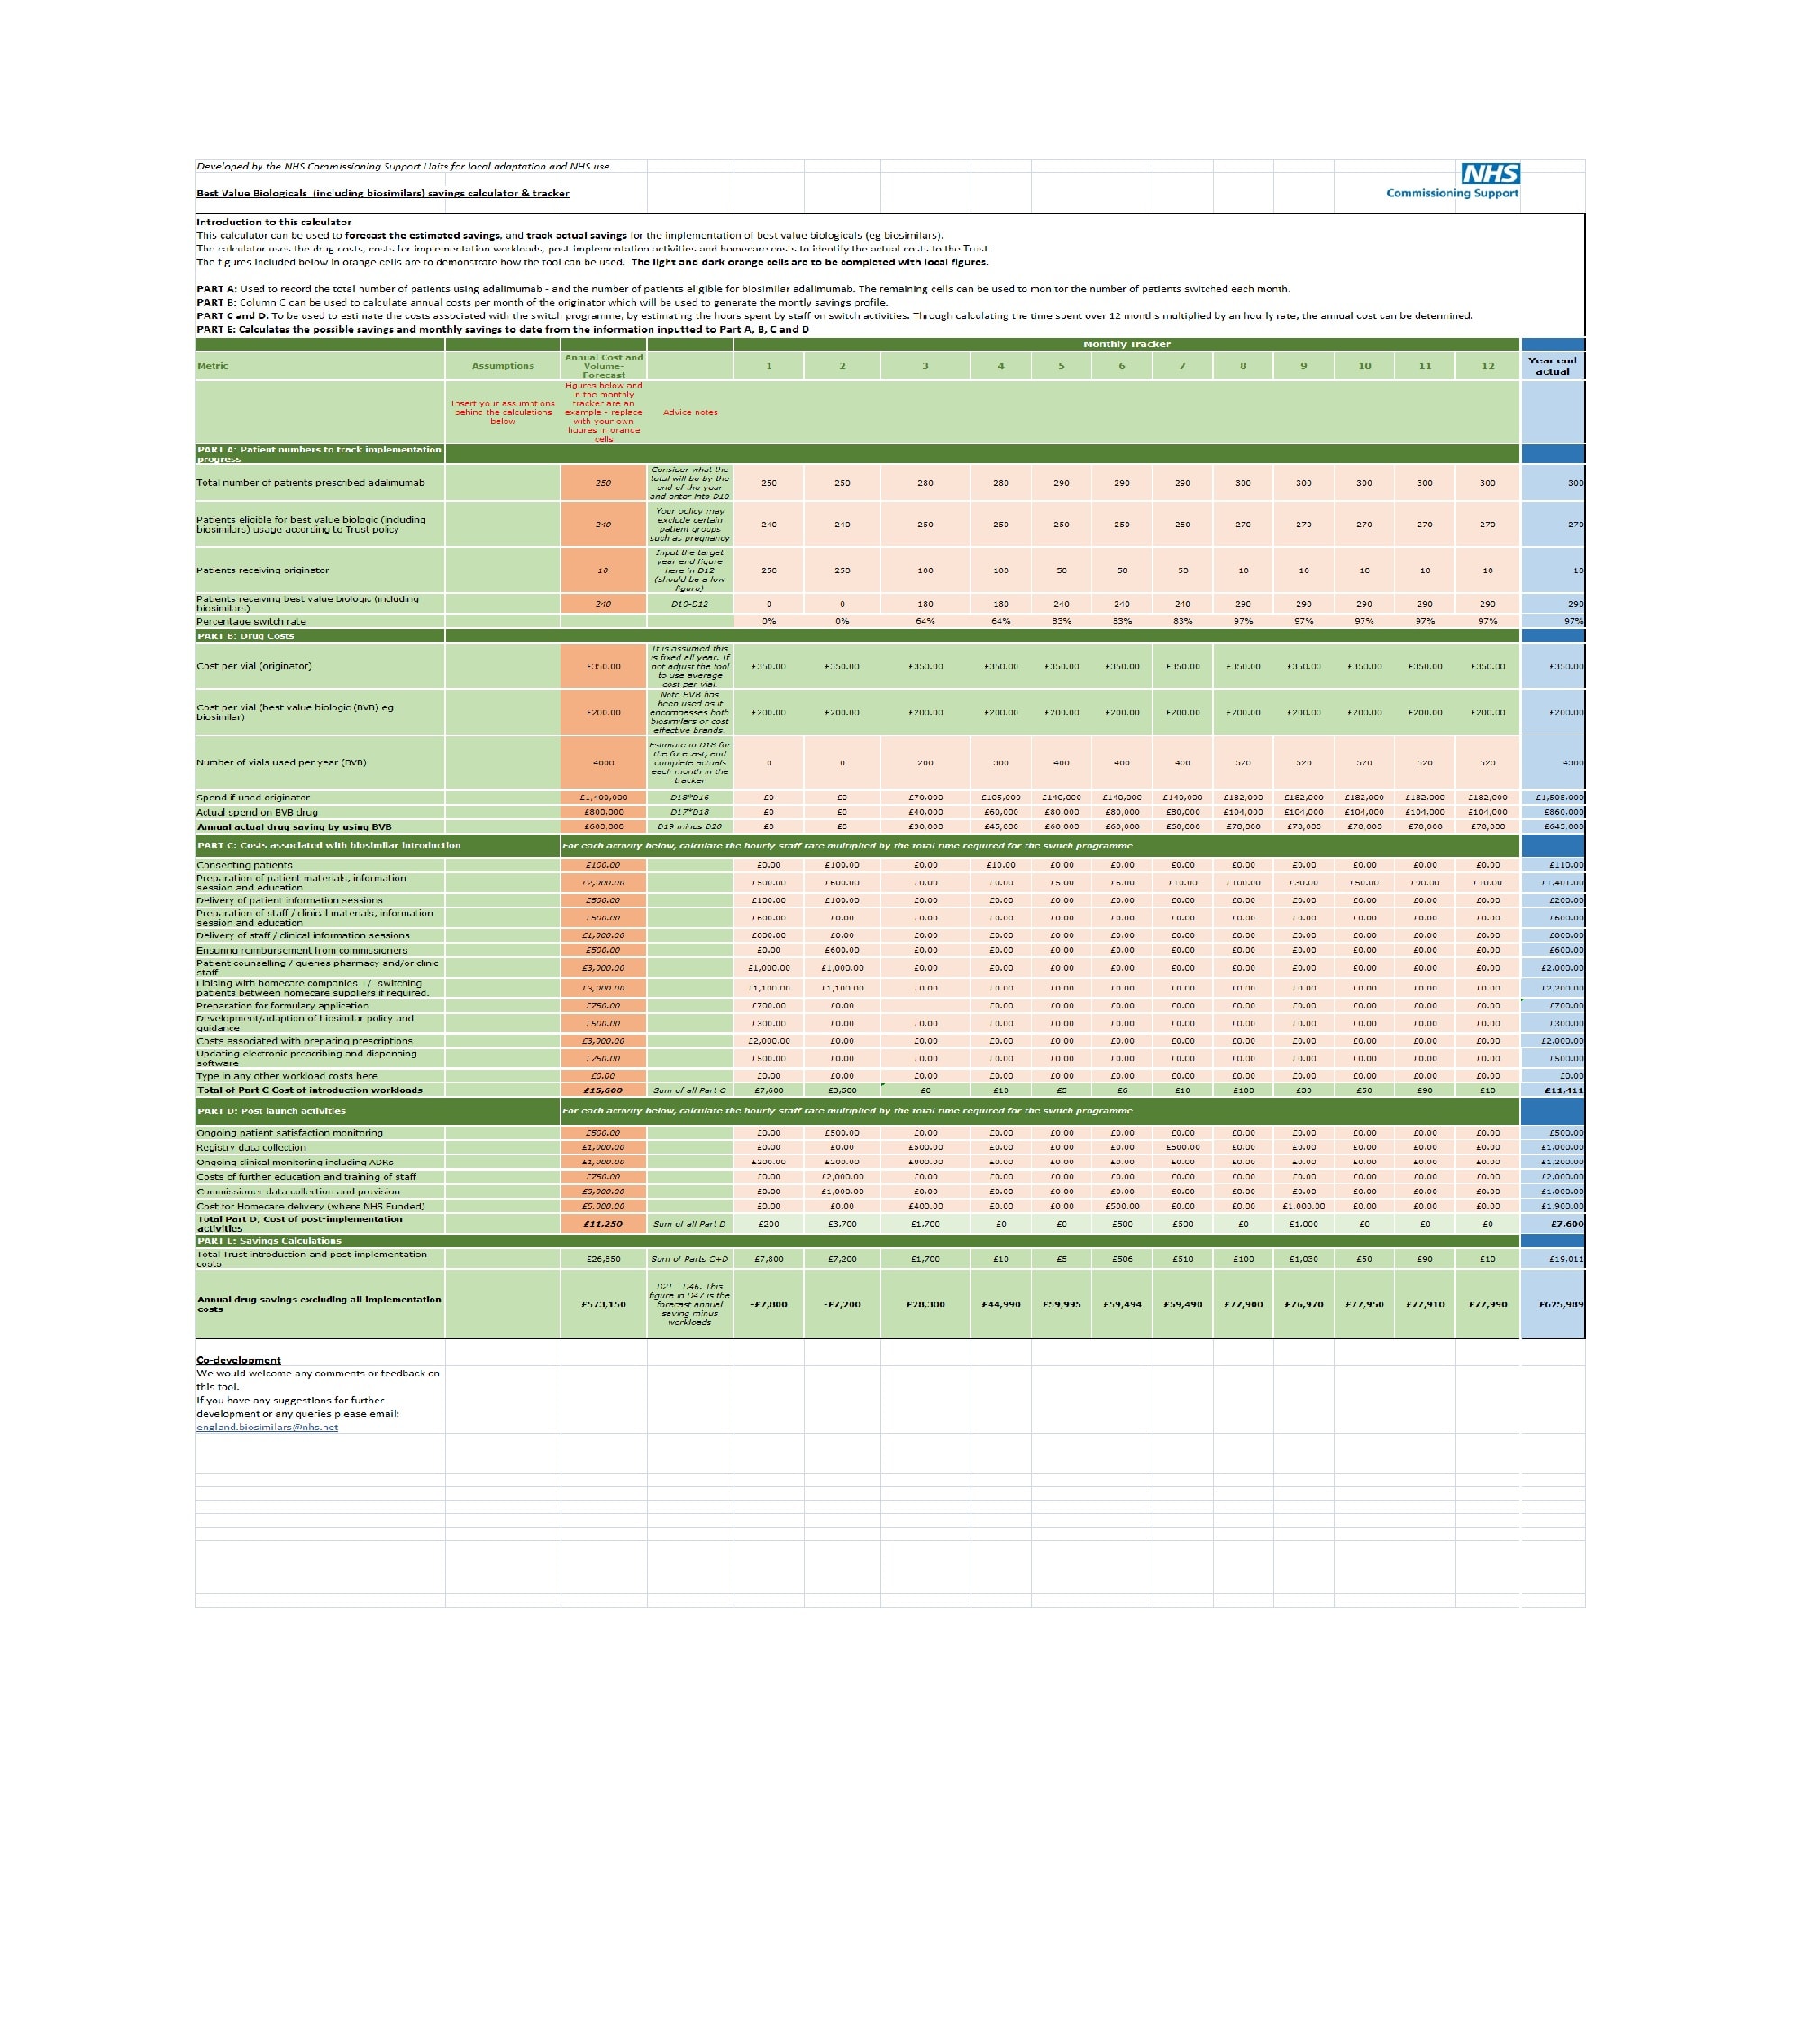
Task: Click the 'Consenting patients' row label
Action: click(320, 865)
